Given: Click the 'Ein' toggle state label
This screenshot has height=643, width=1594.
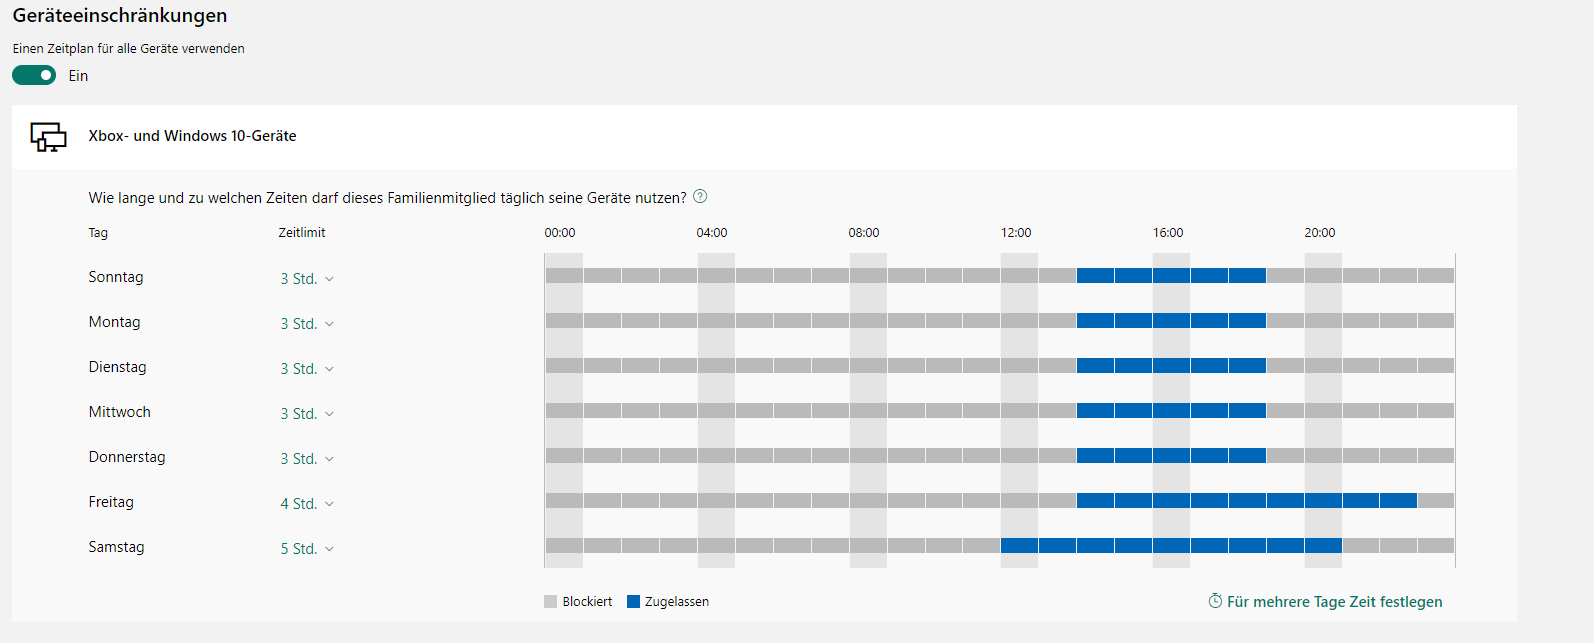Looking at the screenshot, I should 78,76.
